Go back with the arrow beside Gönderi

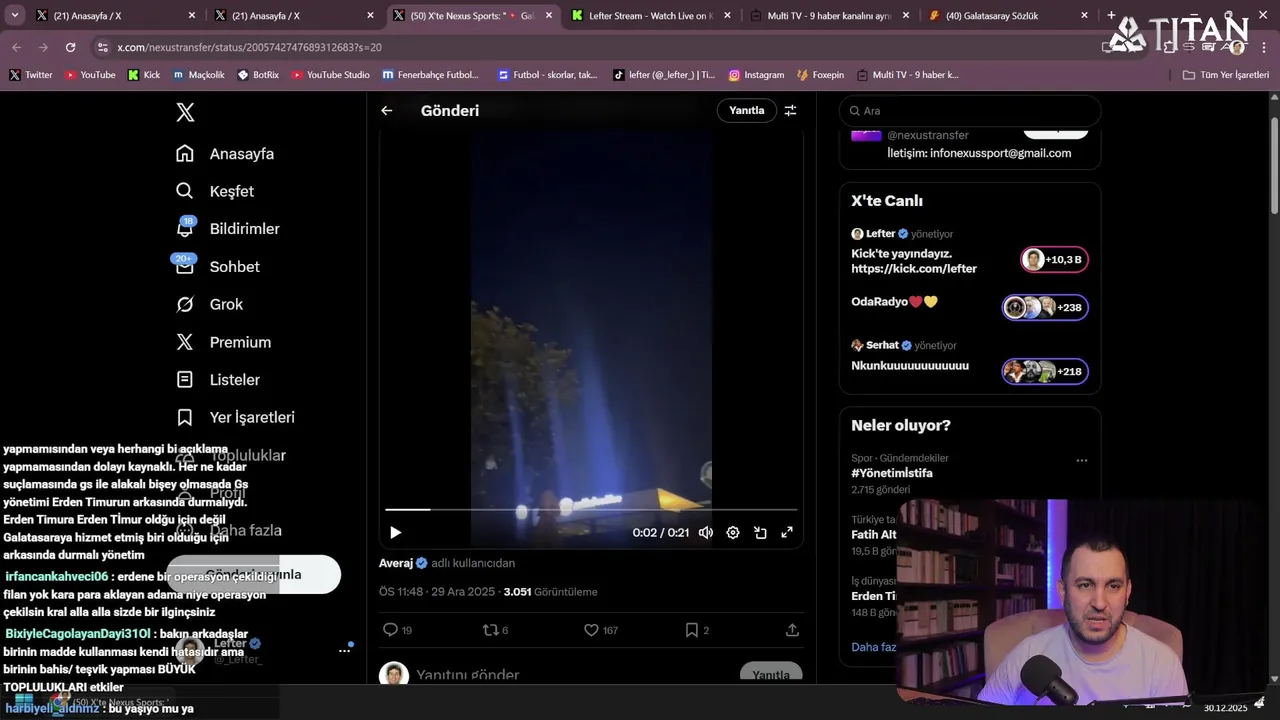tap(387, 111)
